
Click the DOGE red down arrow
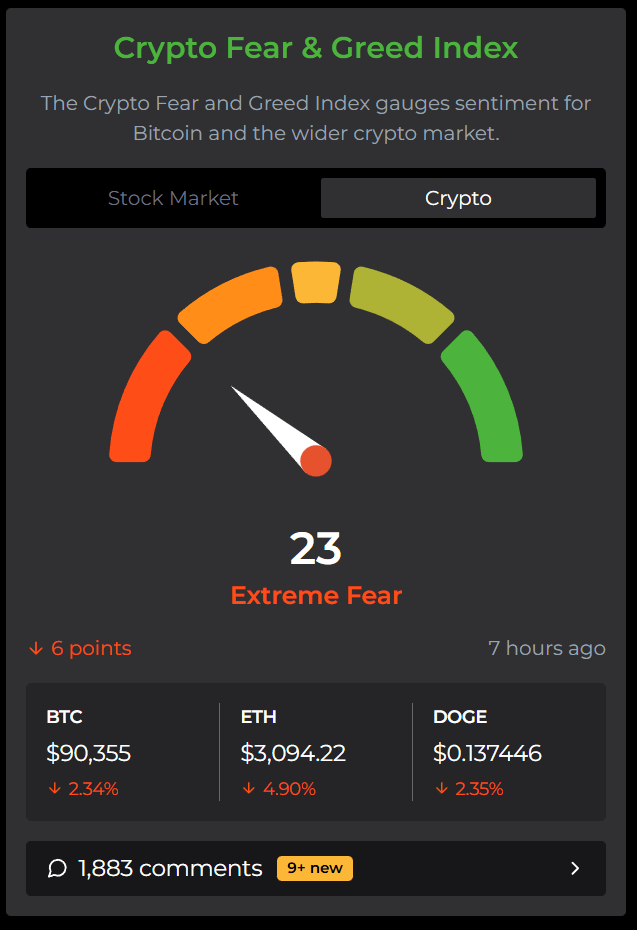pos(441,789)
